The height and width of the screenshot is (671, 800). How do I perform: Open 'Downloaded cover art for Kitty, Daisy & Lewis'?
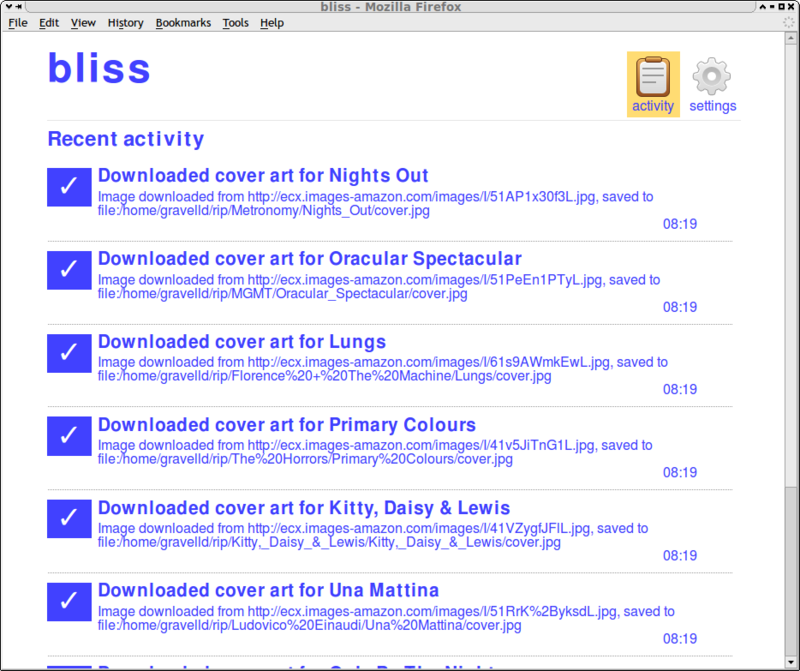[304, 508]
